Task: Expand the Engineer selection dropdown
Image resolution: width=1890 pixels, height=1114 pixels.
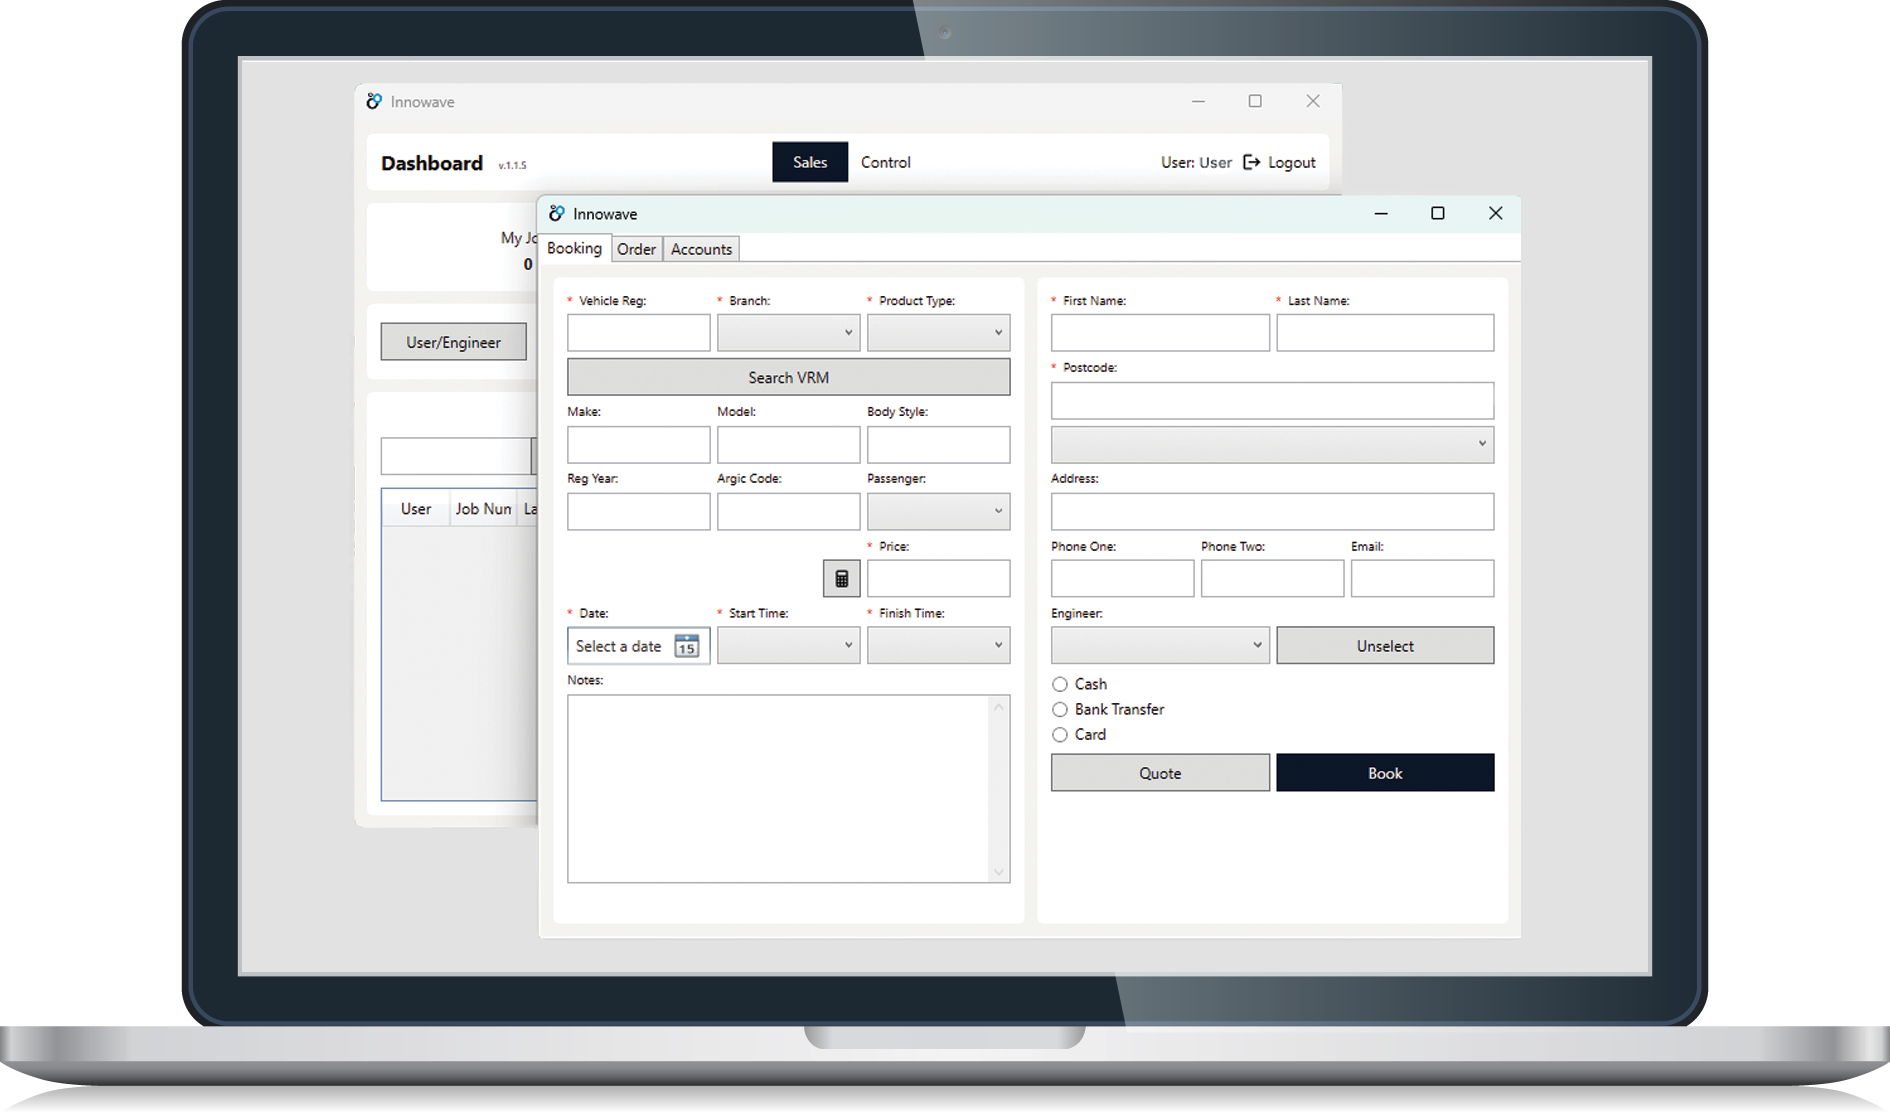Action: [1159, 646]
